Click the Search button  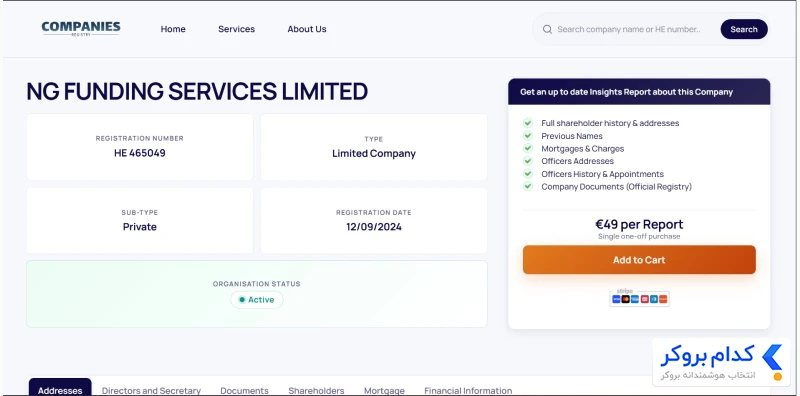(744, 29)
